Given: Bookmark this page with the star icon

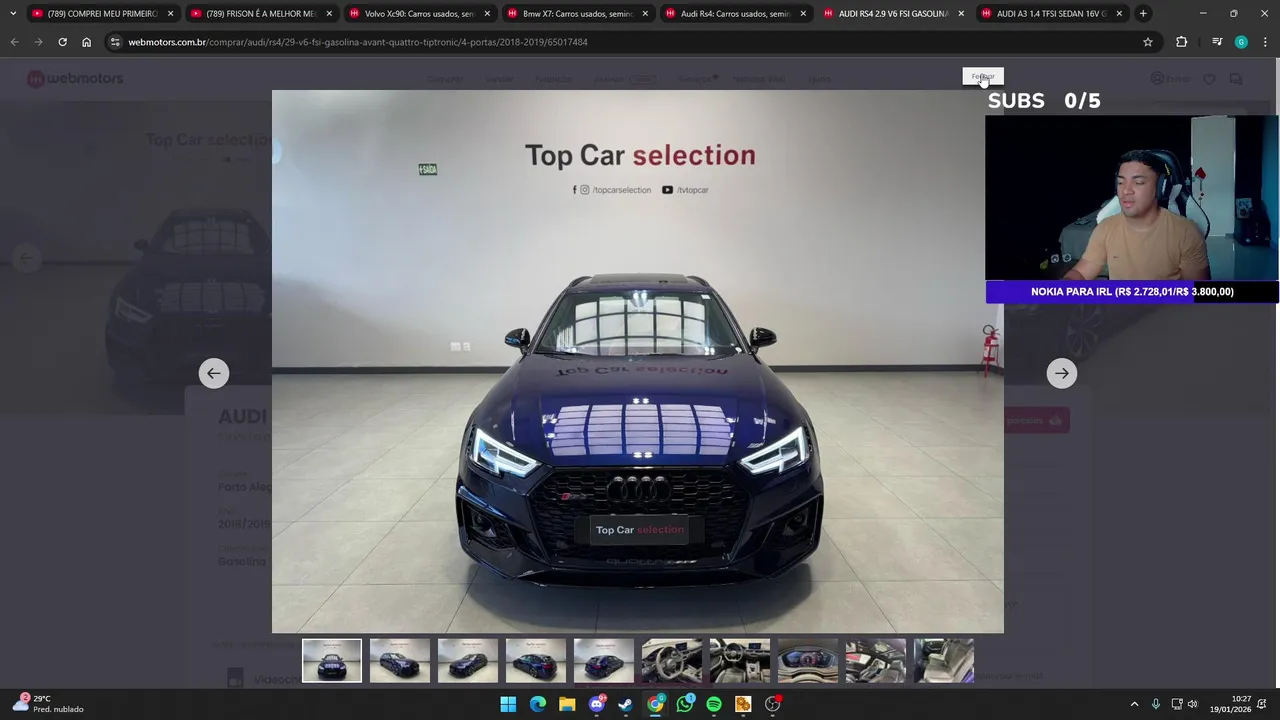Looking at the screenshot, I should coord(1148,42).
